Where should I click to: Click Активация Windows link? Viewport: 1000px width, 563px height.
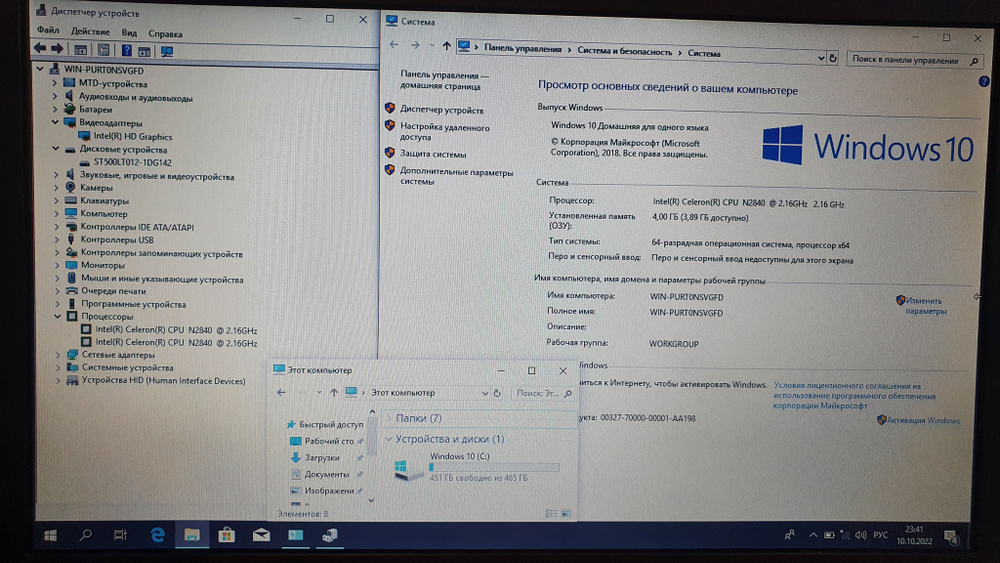923,420
